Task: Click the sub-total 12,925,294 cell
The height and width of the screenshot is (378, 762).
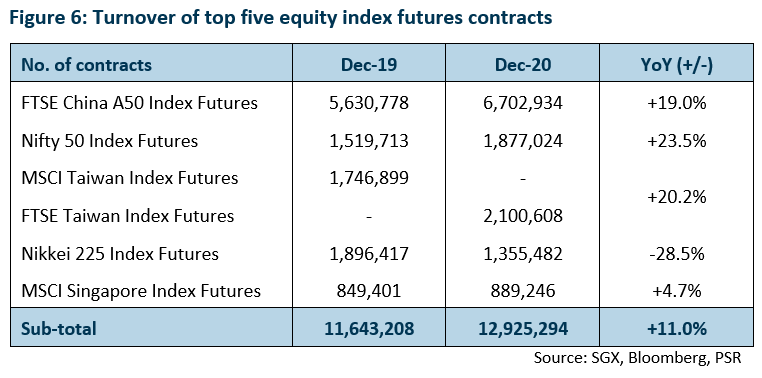Action: coord(523,329)
